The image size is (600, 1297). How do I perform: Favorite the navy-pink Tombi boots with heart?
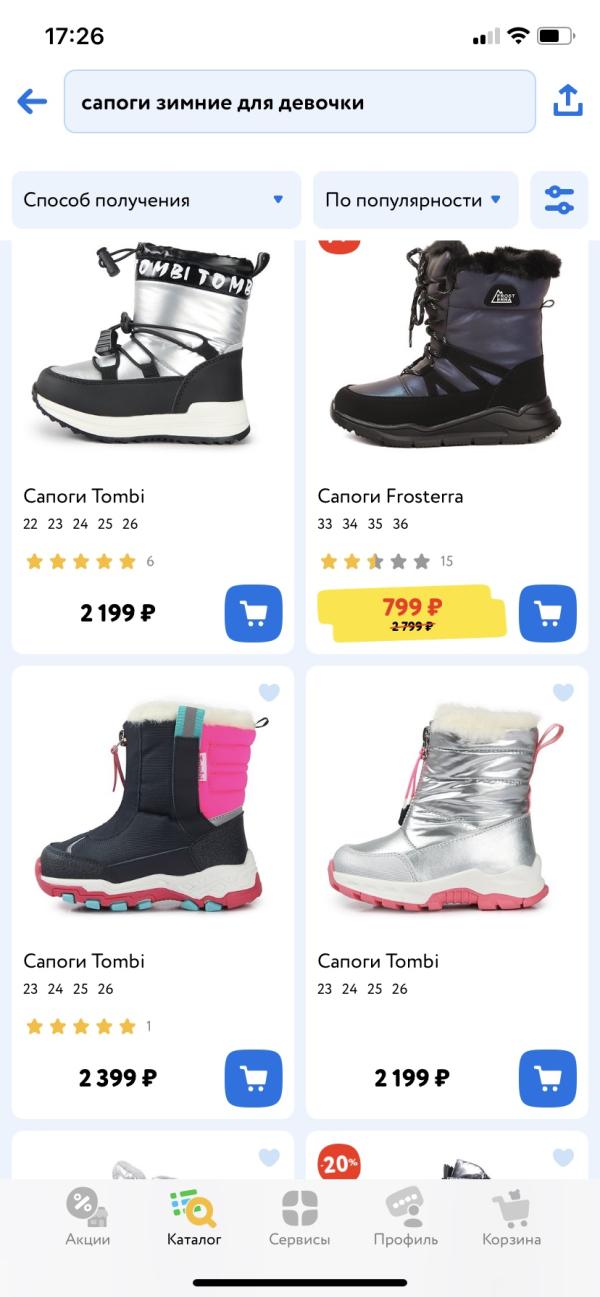pos(269,692)
